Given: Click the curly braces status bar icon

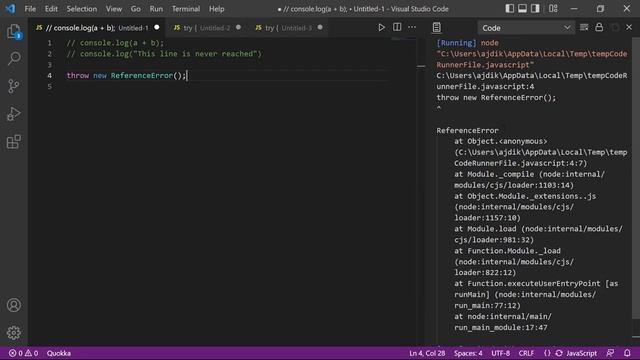Looking at the screenshot, I should 547,353.
